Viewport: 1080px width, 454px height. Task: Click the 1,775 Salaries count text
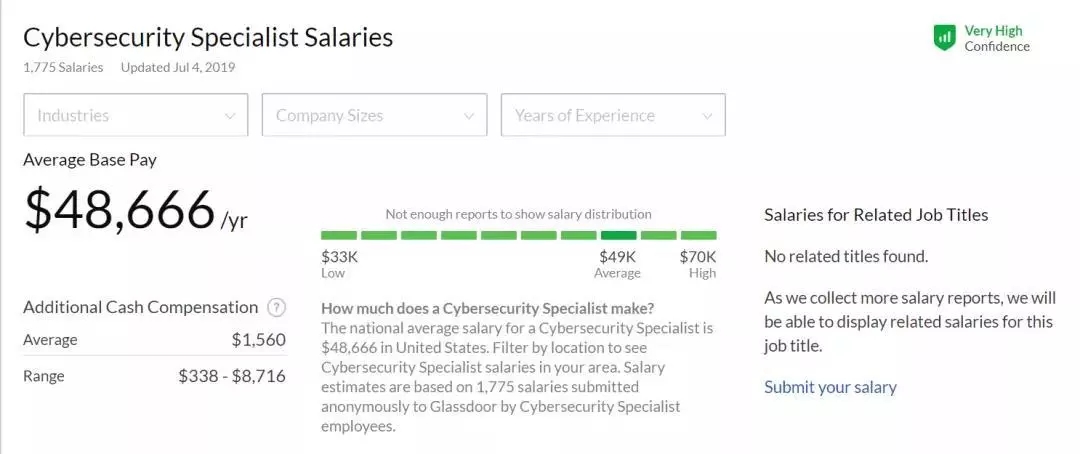[63, 68]
